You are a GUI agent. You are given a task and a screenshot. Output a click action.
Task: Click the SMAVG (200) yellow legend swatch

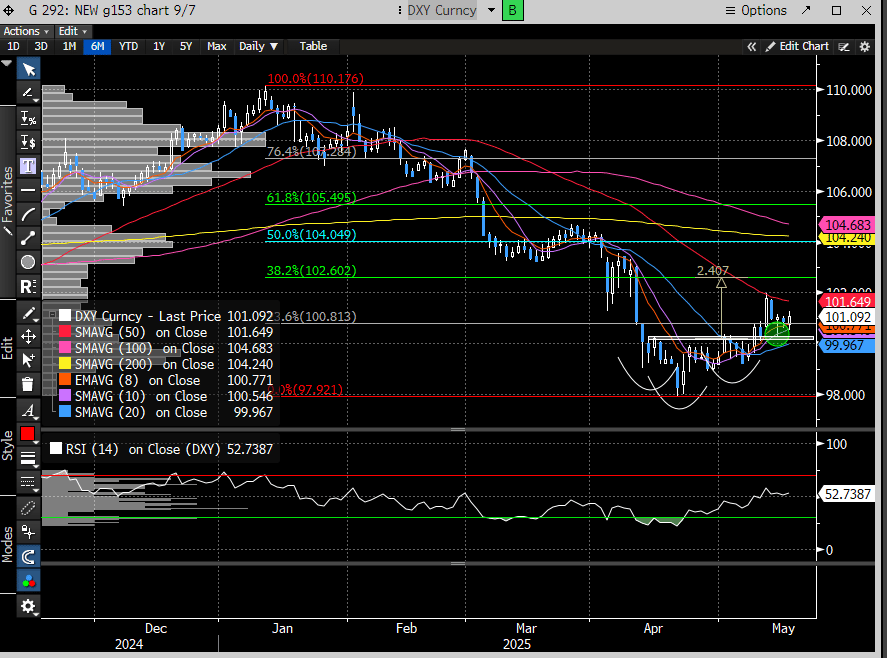(x=65, y=364)
